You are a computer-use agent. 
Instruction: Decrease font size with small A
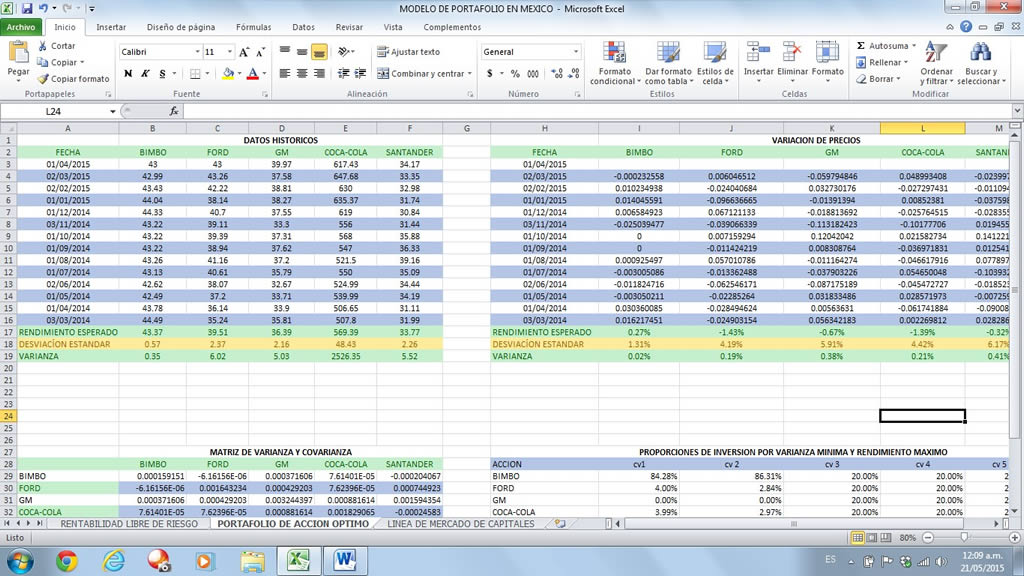point(260,52)
